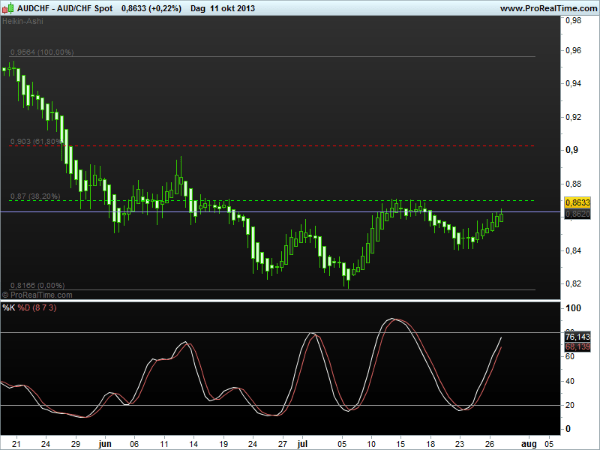
Task: Click the AUDCHF - AUD/CHF Spot title
Action: click(65, 8)
